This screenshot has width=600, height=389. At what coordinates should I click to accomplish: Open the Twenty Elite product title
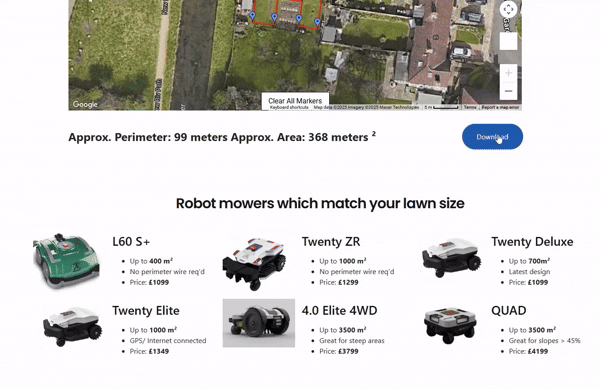tap(146, 311)
